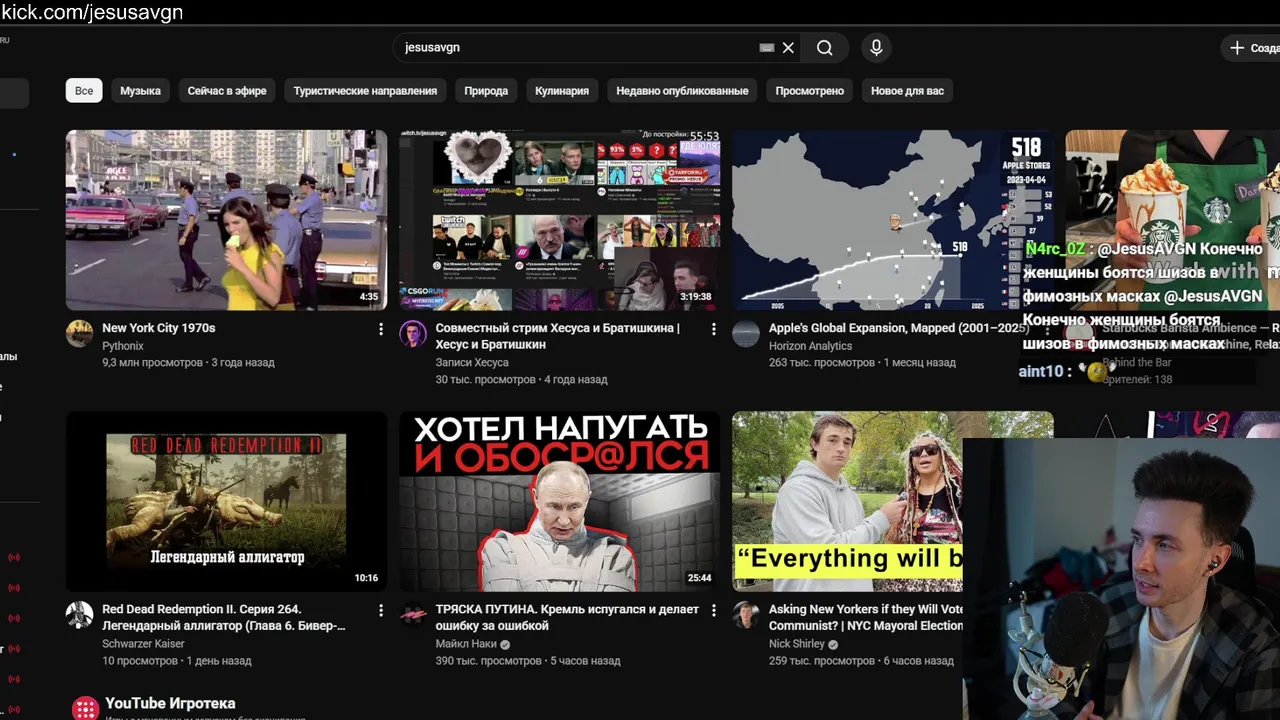Open the YouTube Игротека section heading
The image size is (1280, 720).
pos(170,703)
